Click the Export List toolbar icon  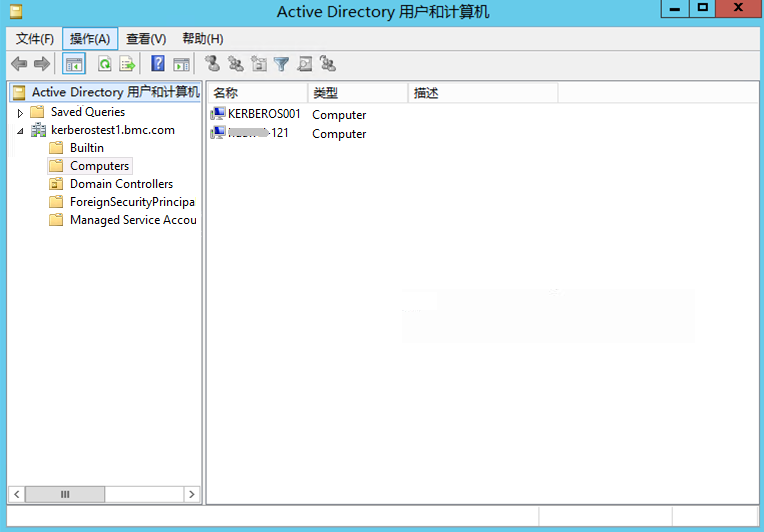[127, 64]
